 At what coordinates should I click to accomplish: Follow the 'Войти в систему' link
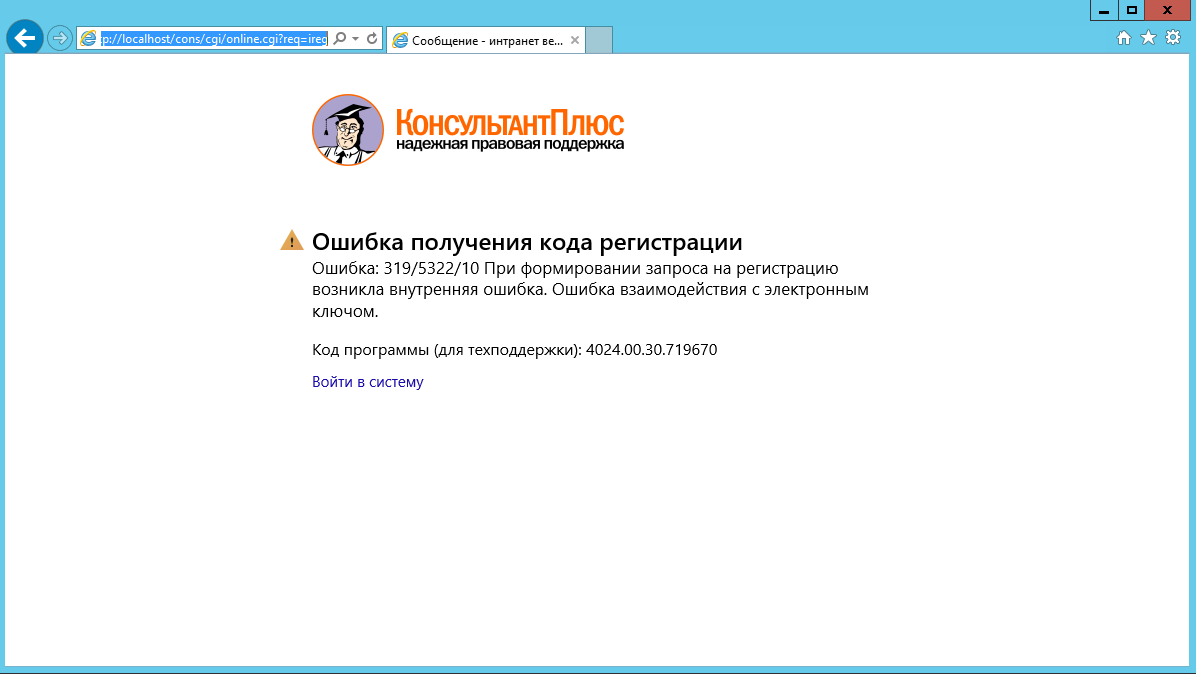point(367,382)
